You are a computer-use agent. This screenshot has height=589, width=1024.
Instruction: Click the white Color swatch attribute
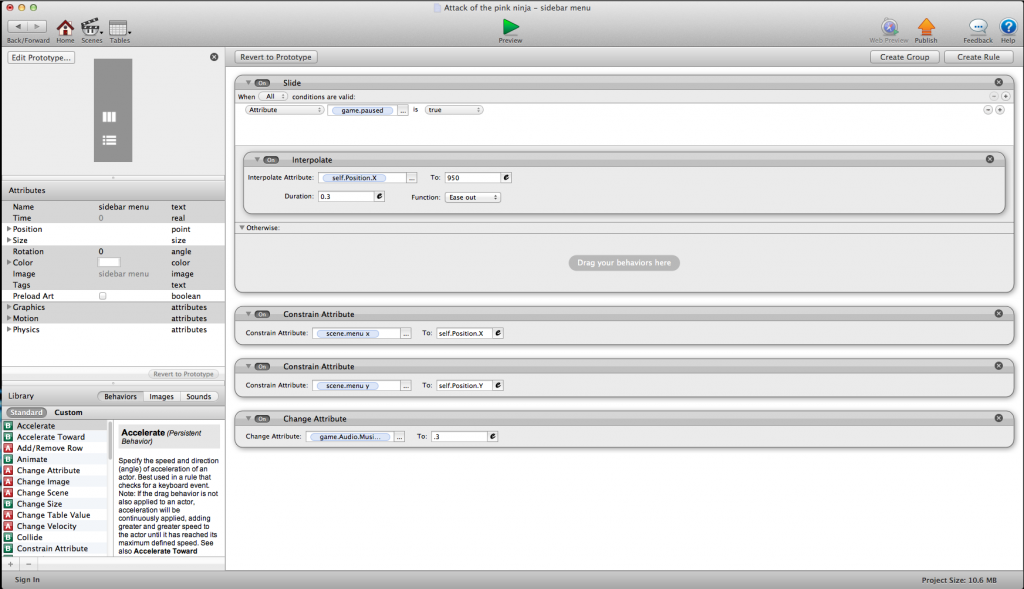(108, 262)
